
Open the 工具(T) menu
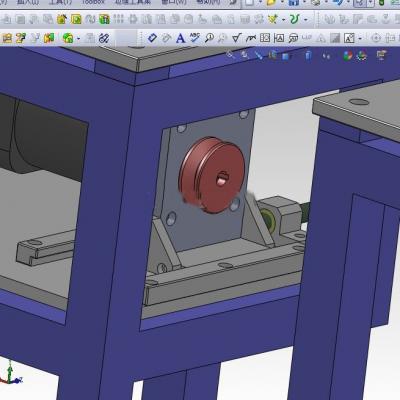click(x=60, y=2)
